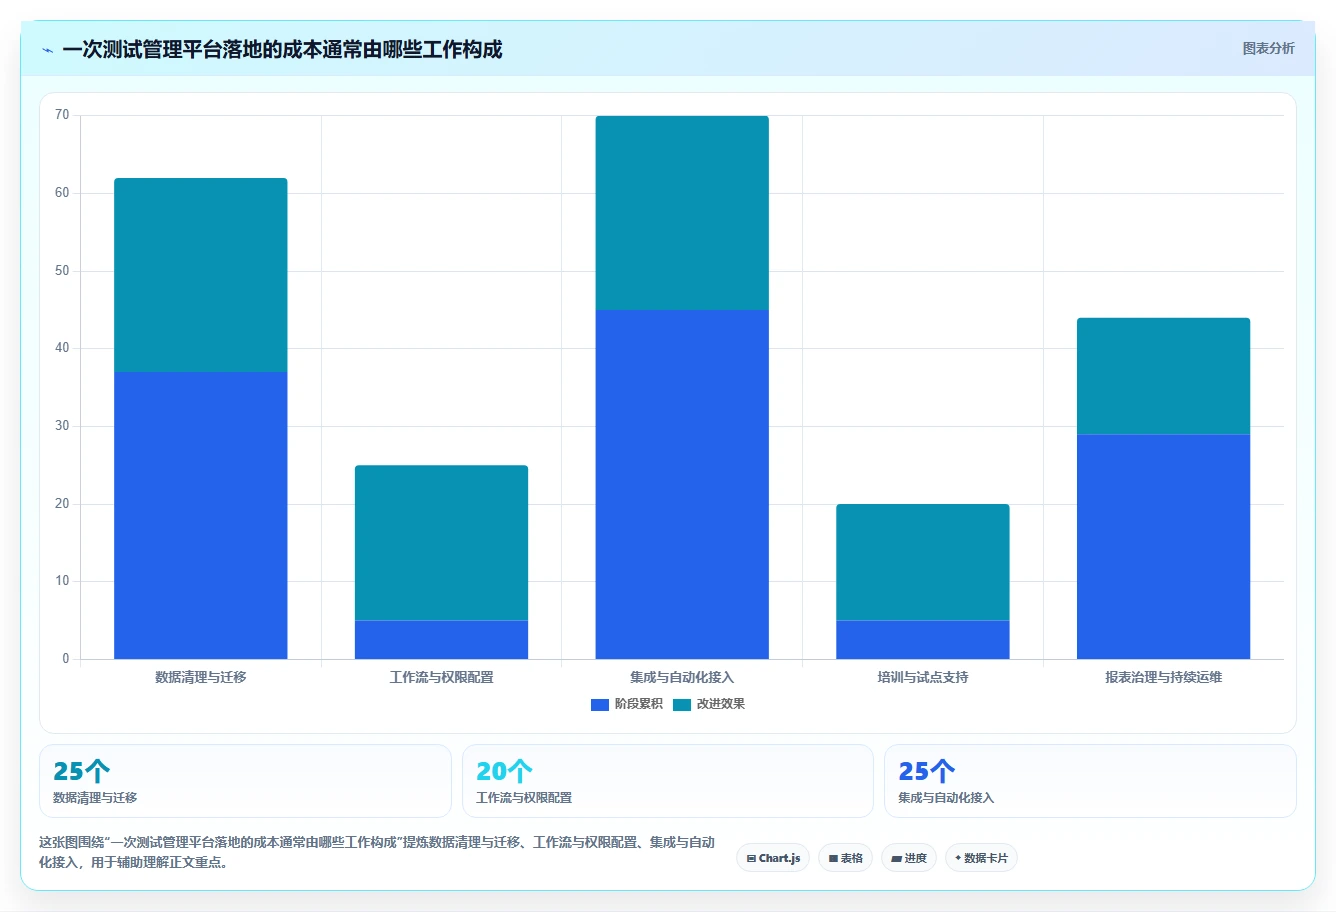Click the blue 阶段累积 legend swatch

click(600, 705)
